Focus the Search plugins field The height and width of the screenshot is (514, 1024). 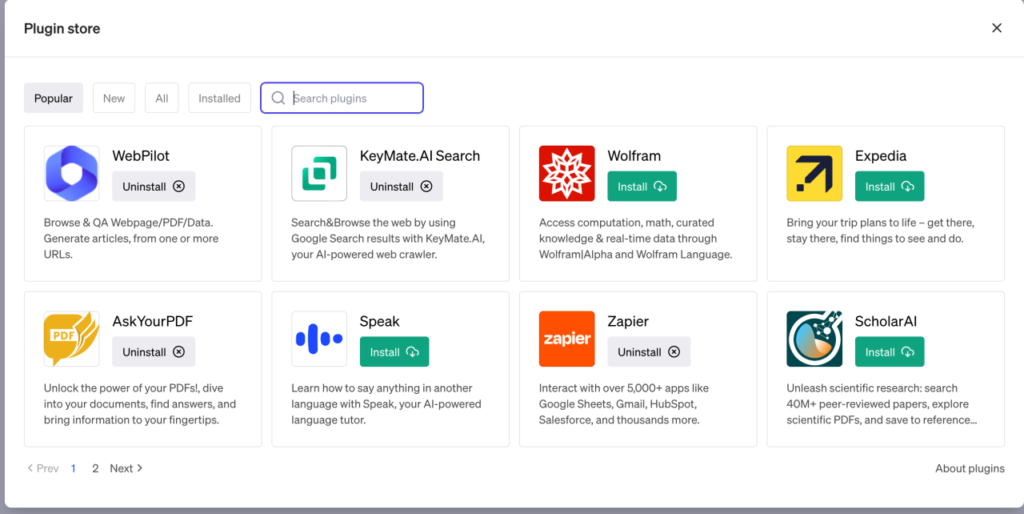pyautogui.click(x=342, y=98)
